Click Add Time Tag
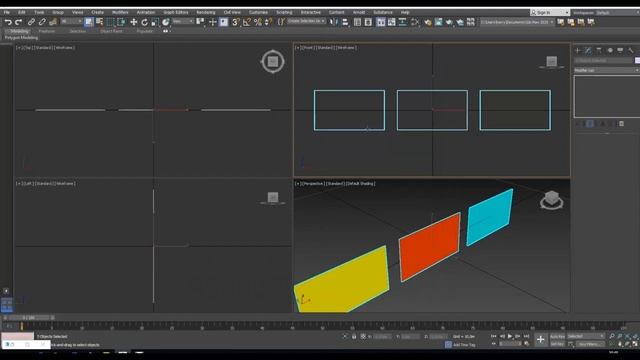Viewport: 640px width, 360px height. point(464,345)
